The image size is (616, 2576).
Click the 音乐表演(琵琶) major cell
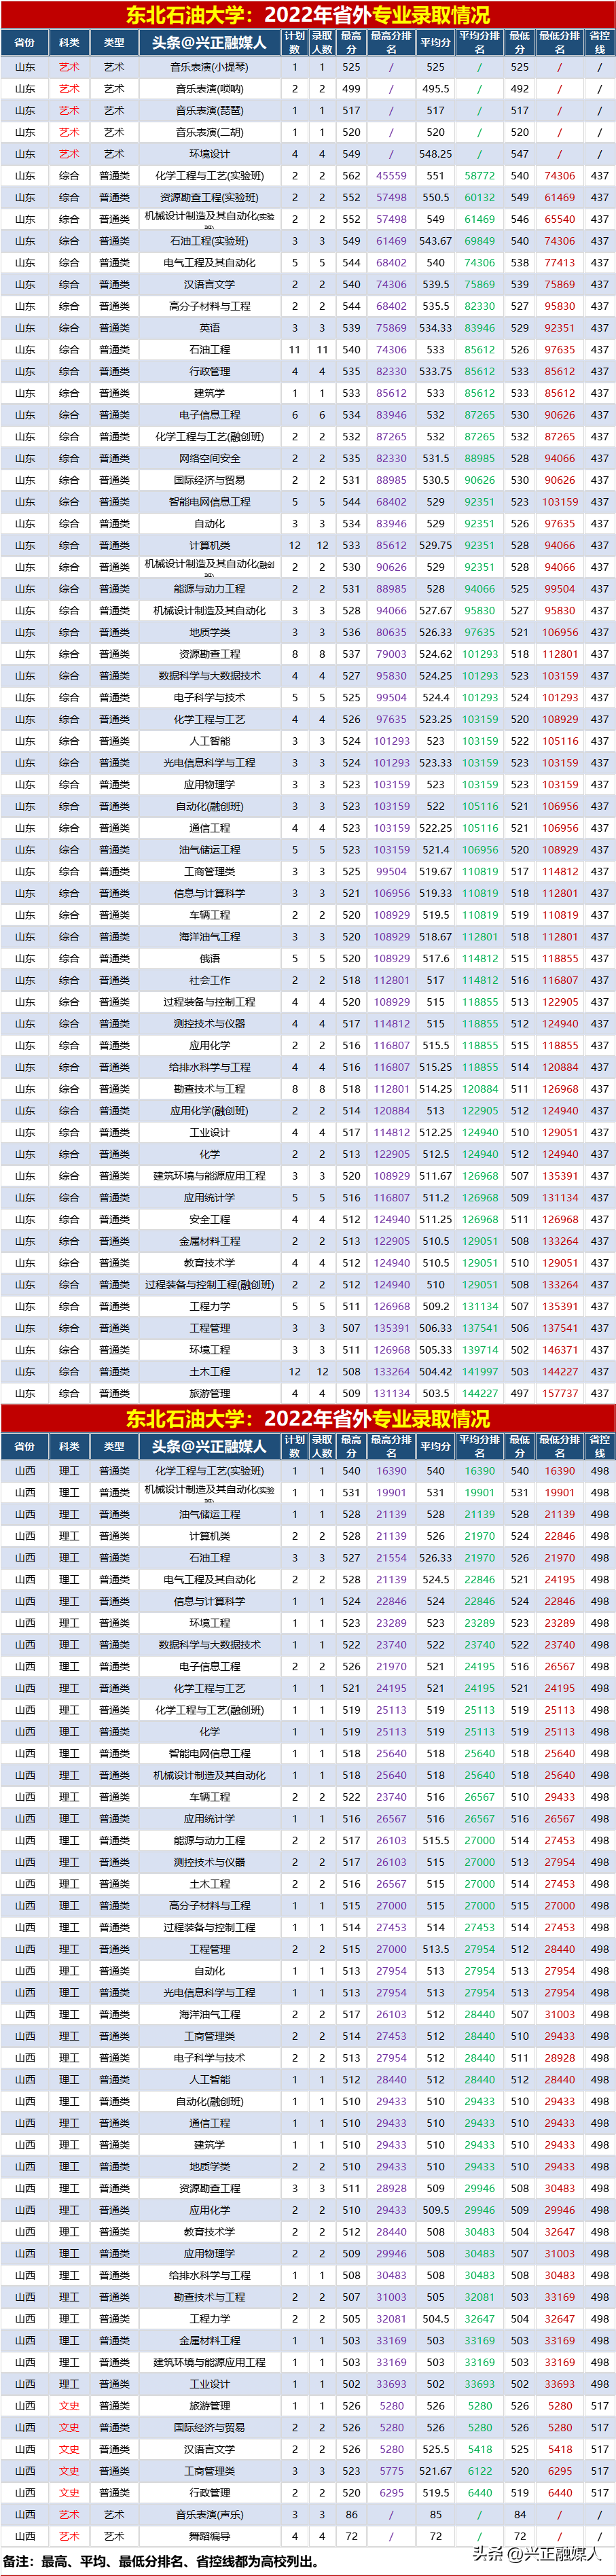point(209,111)
